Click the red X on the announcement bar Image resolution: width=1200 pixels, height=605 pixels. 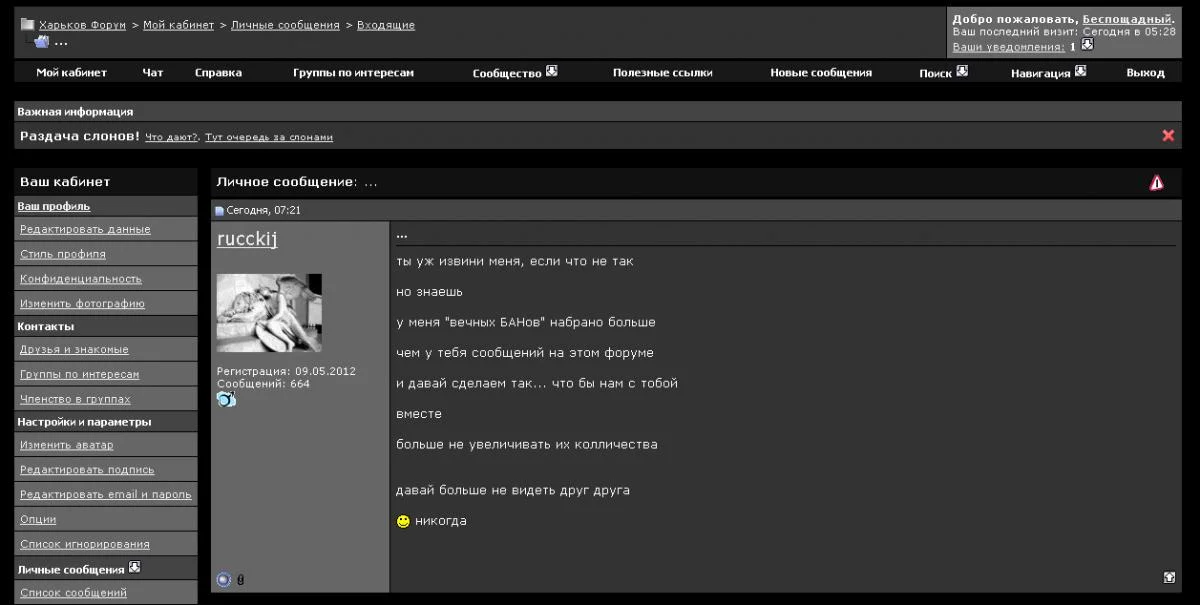(x=1167, y=136)
